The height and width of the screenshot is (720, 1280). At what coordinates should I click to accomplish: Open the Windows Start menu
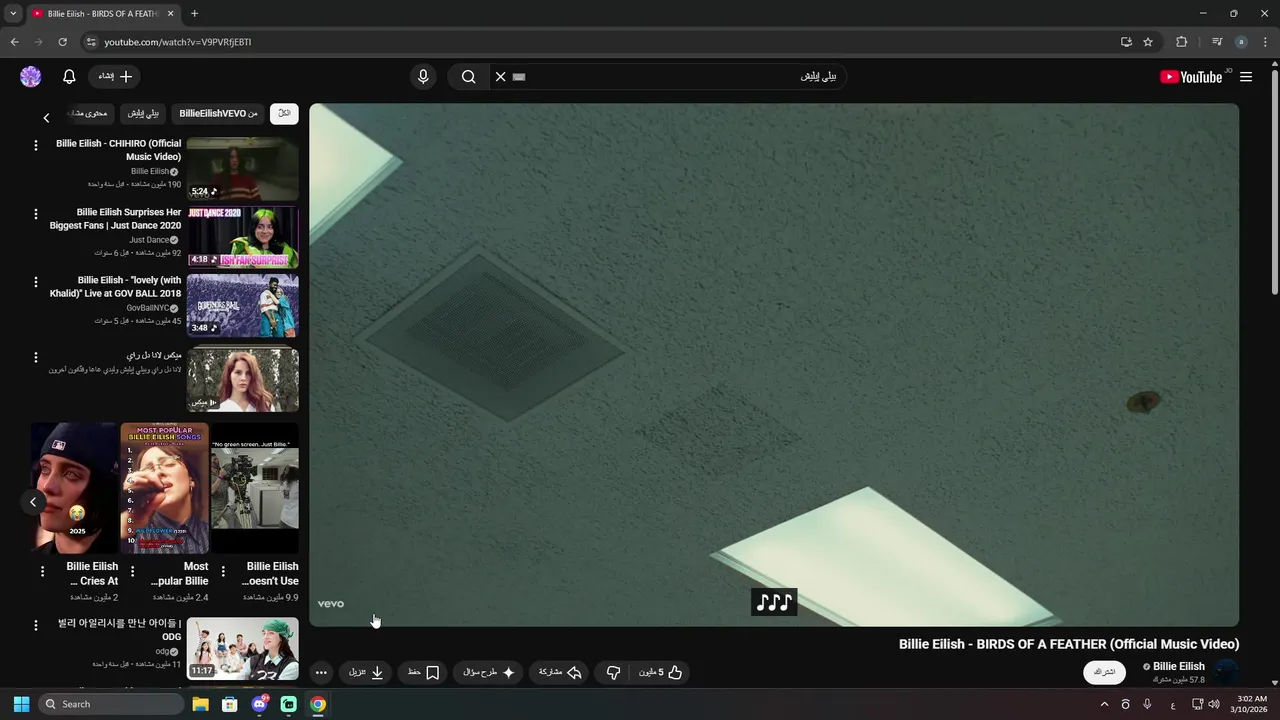21,704
